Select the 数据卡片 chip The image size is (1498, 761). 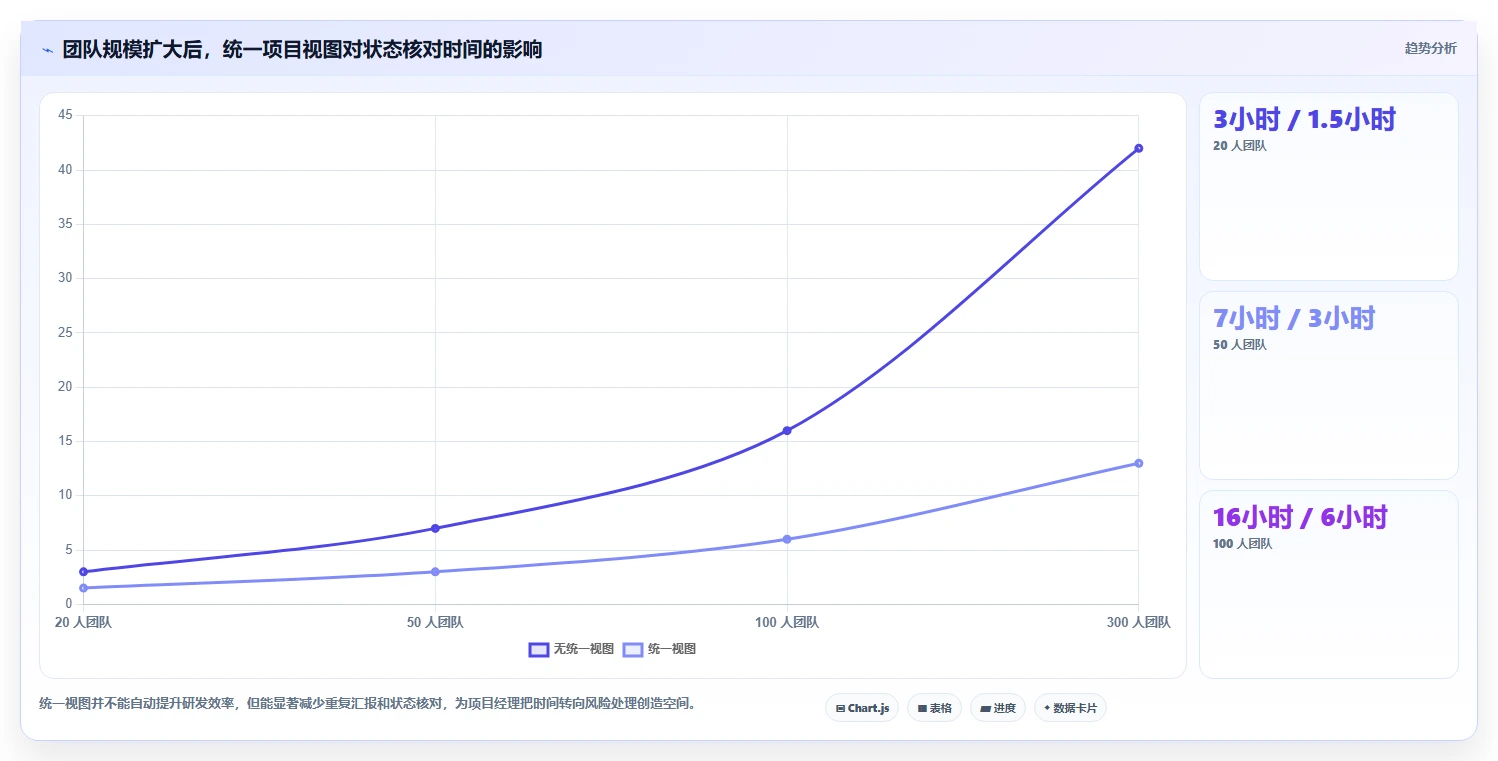(x=1070, y=708)
